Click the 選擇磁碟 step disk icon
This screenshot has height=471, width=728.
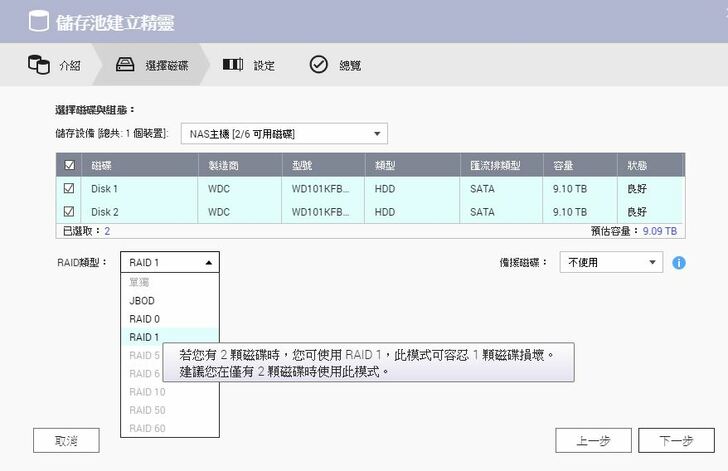tap(125, 65)
